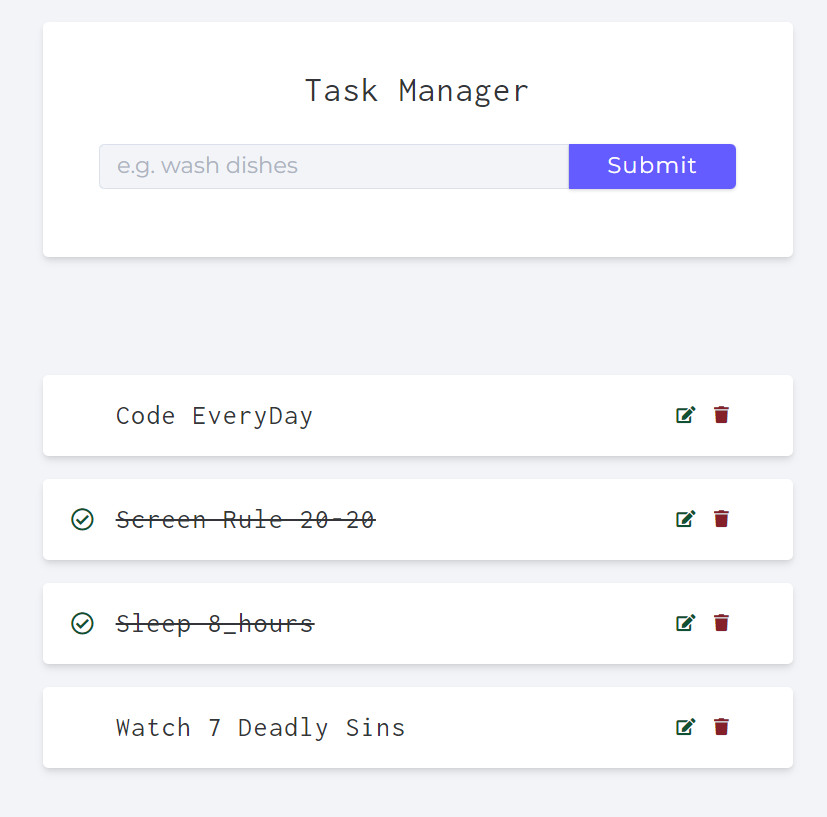Edit the Code EveryDay task
This screenshot has height=817, width=827.
coord(685,415)
